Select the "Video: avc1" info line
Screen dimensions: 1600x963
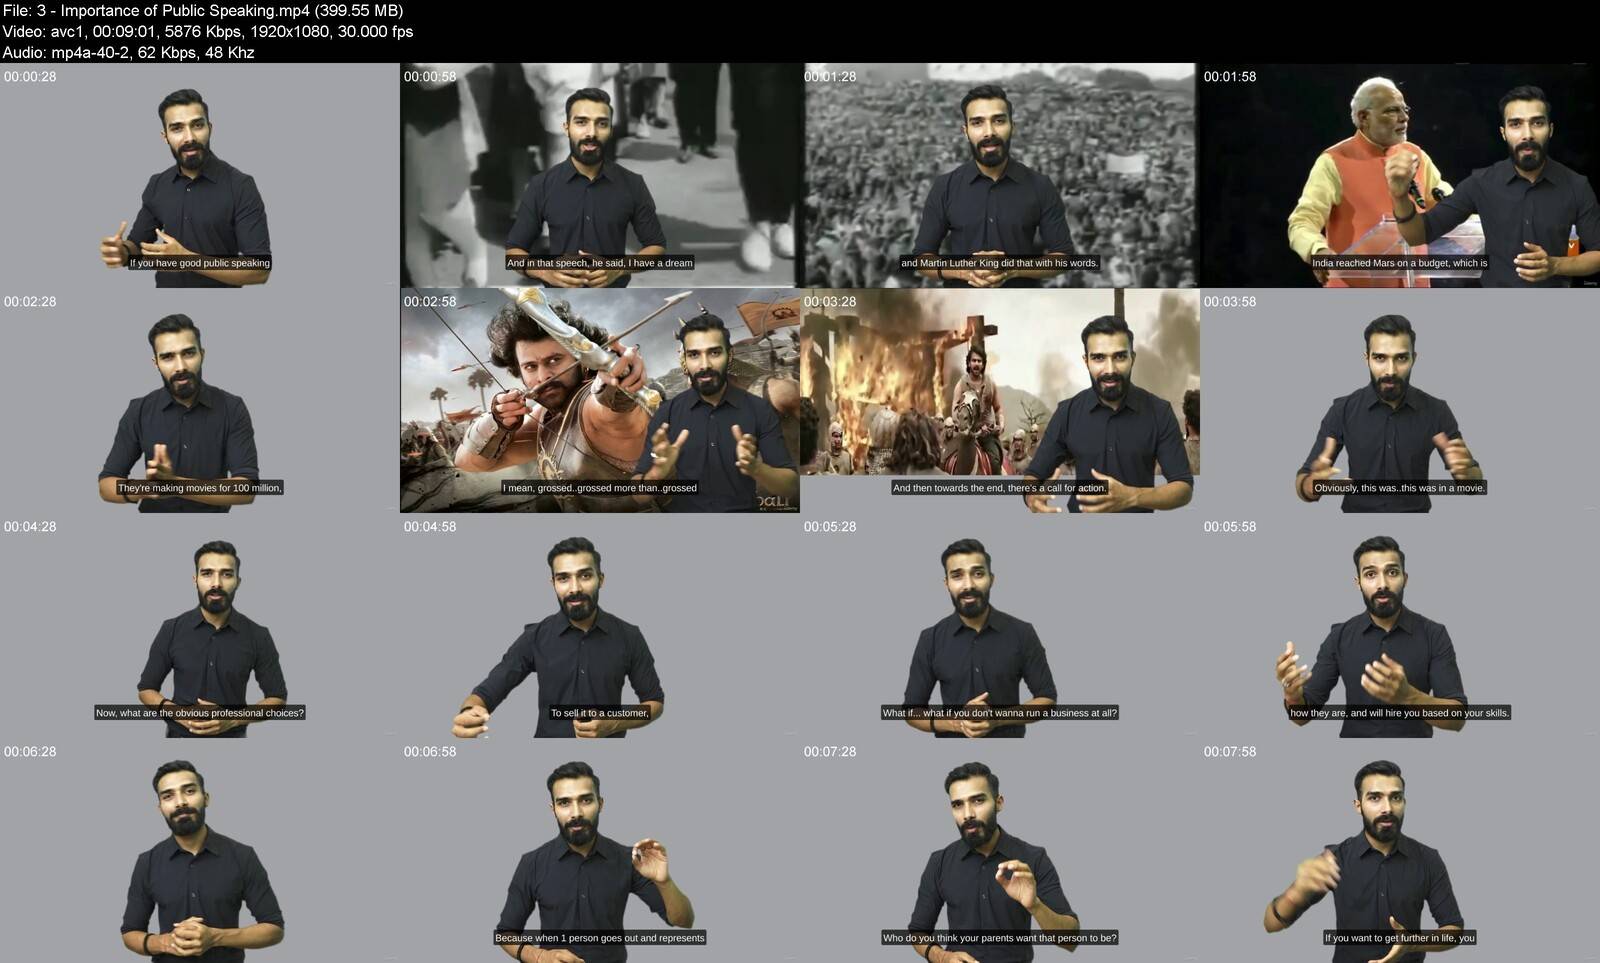coord(208,32)
